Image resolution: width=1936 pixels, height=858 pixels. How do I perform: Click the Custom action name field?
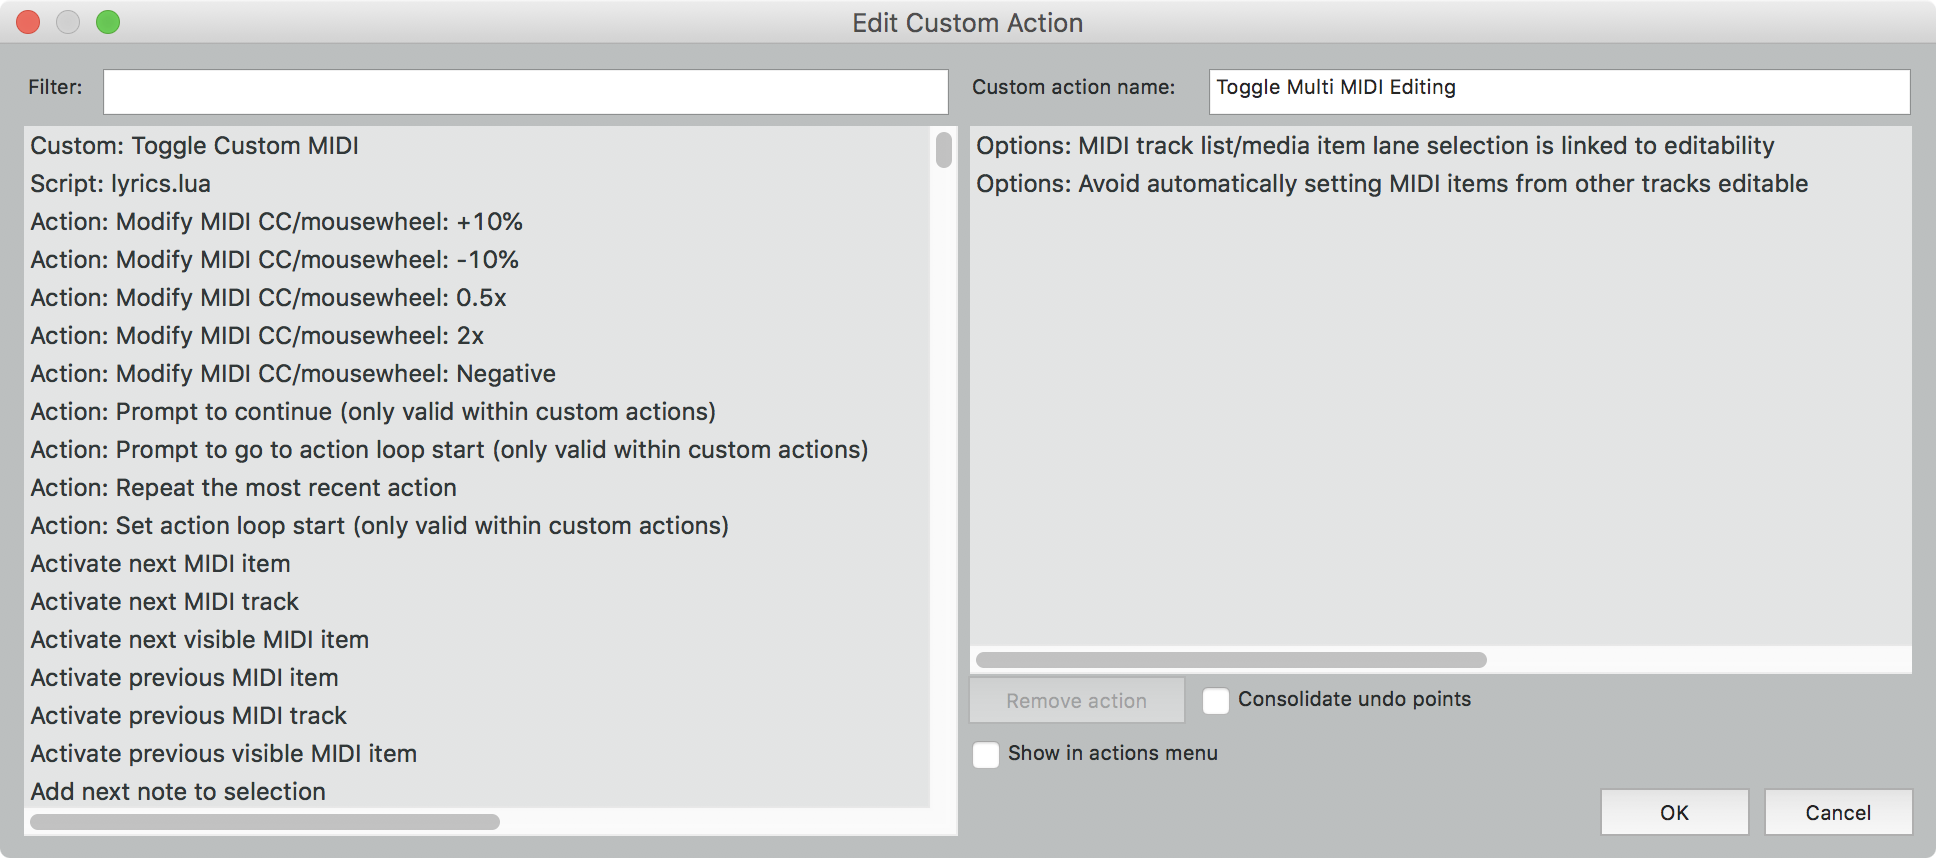(x=1558, y=92)
